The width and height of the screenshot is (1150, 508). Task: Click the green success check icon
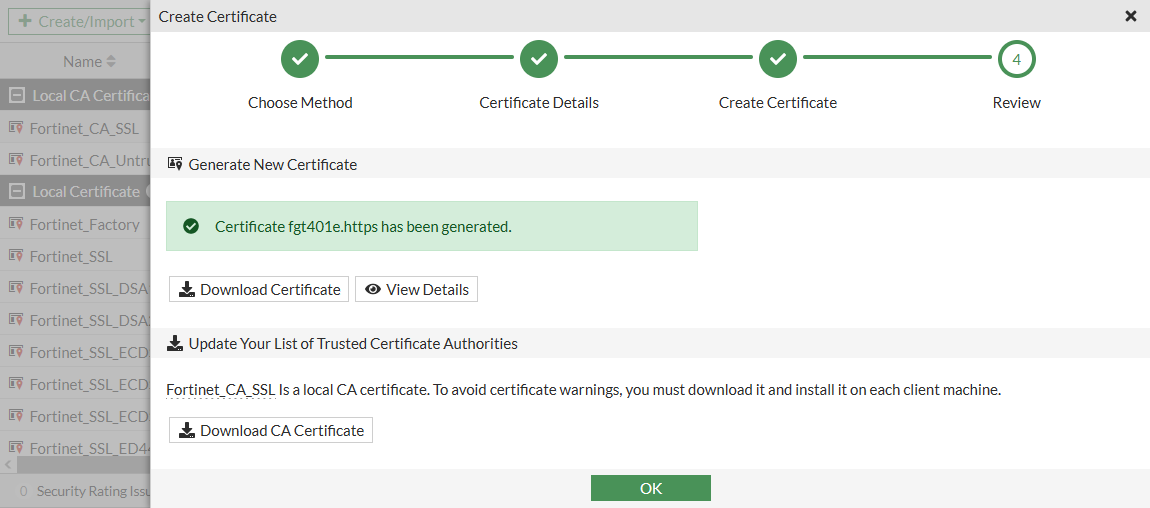191,227
